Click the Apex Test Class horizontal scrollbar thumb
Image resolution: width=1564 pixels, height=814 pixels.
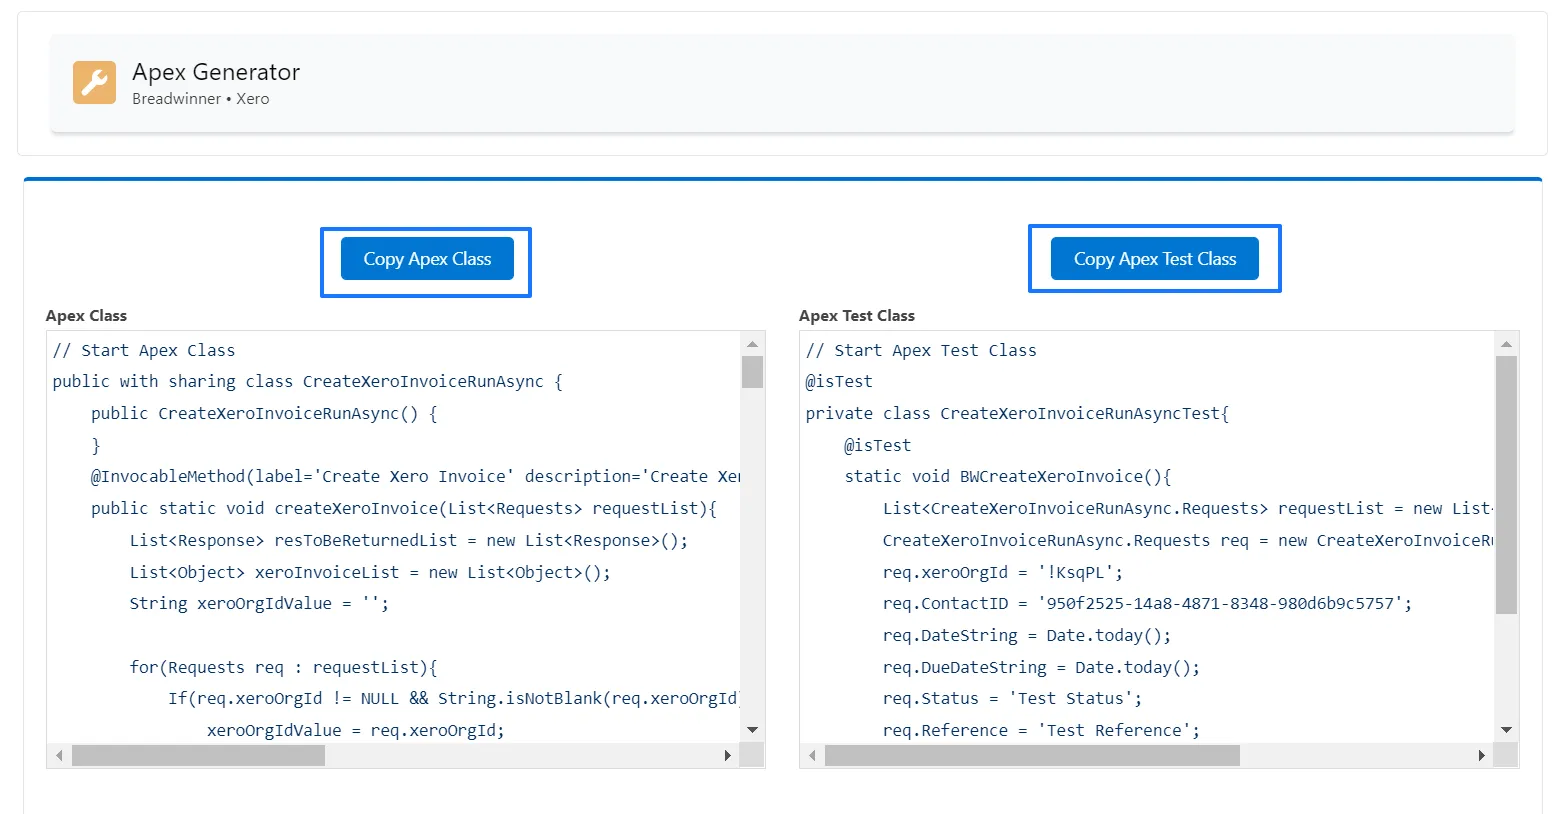(1032, 755)
